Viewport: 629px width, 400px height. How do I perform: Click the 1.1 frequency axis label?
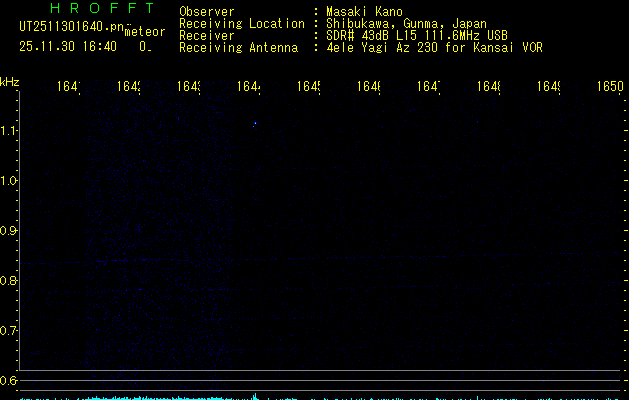pos(8,130)
